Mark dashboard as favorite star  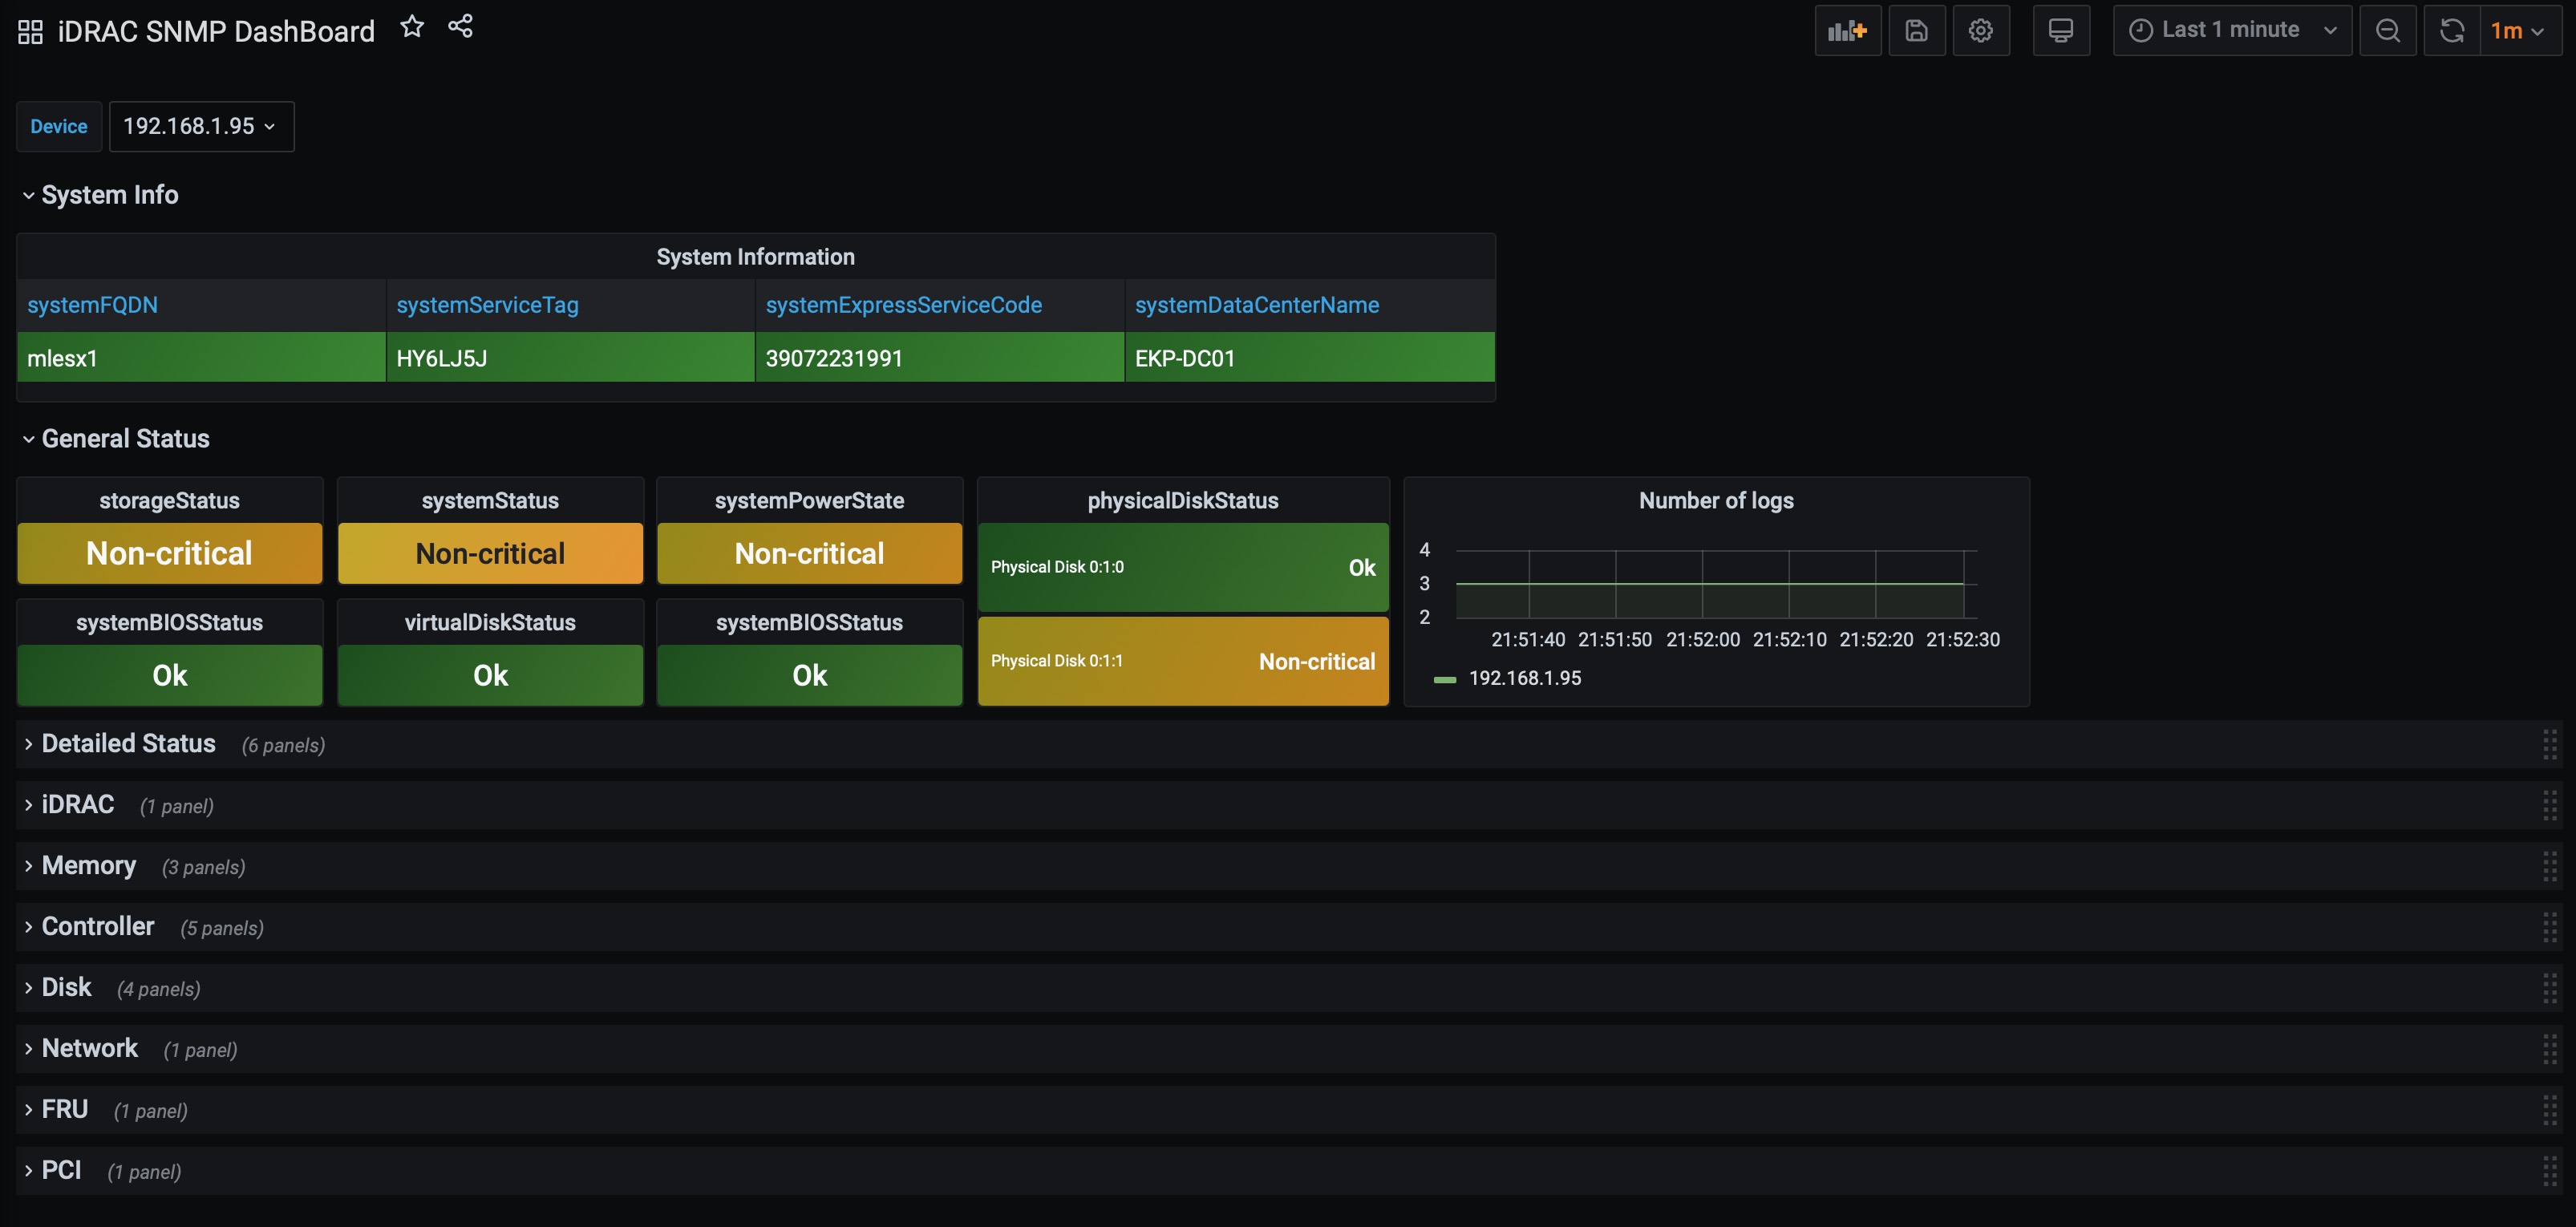coord(412,27)
